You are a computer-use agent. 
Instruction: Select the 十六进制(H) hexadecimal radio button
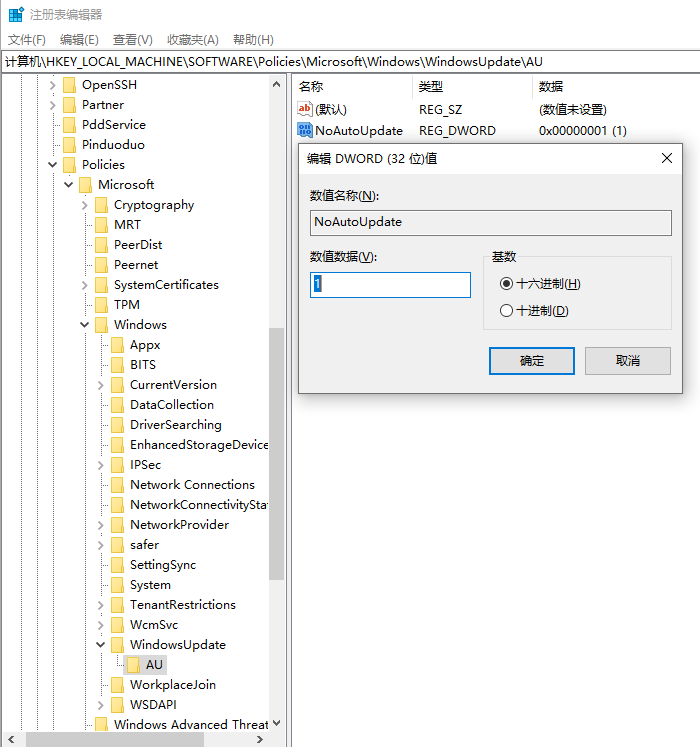click(506, 284)
